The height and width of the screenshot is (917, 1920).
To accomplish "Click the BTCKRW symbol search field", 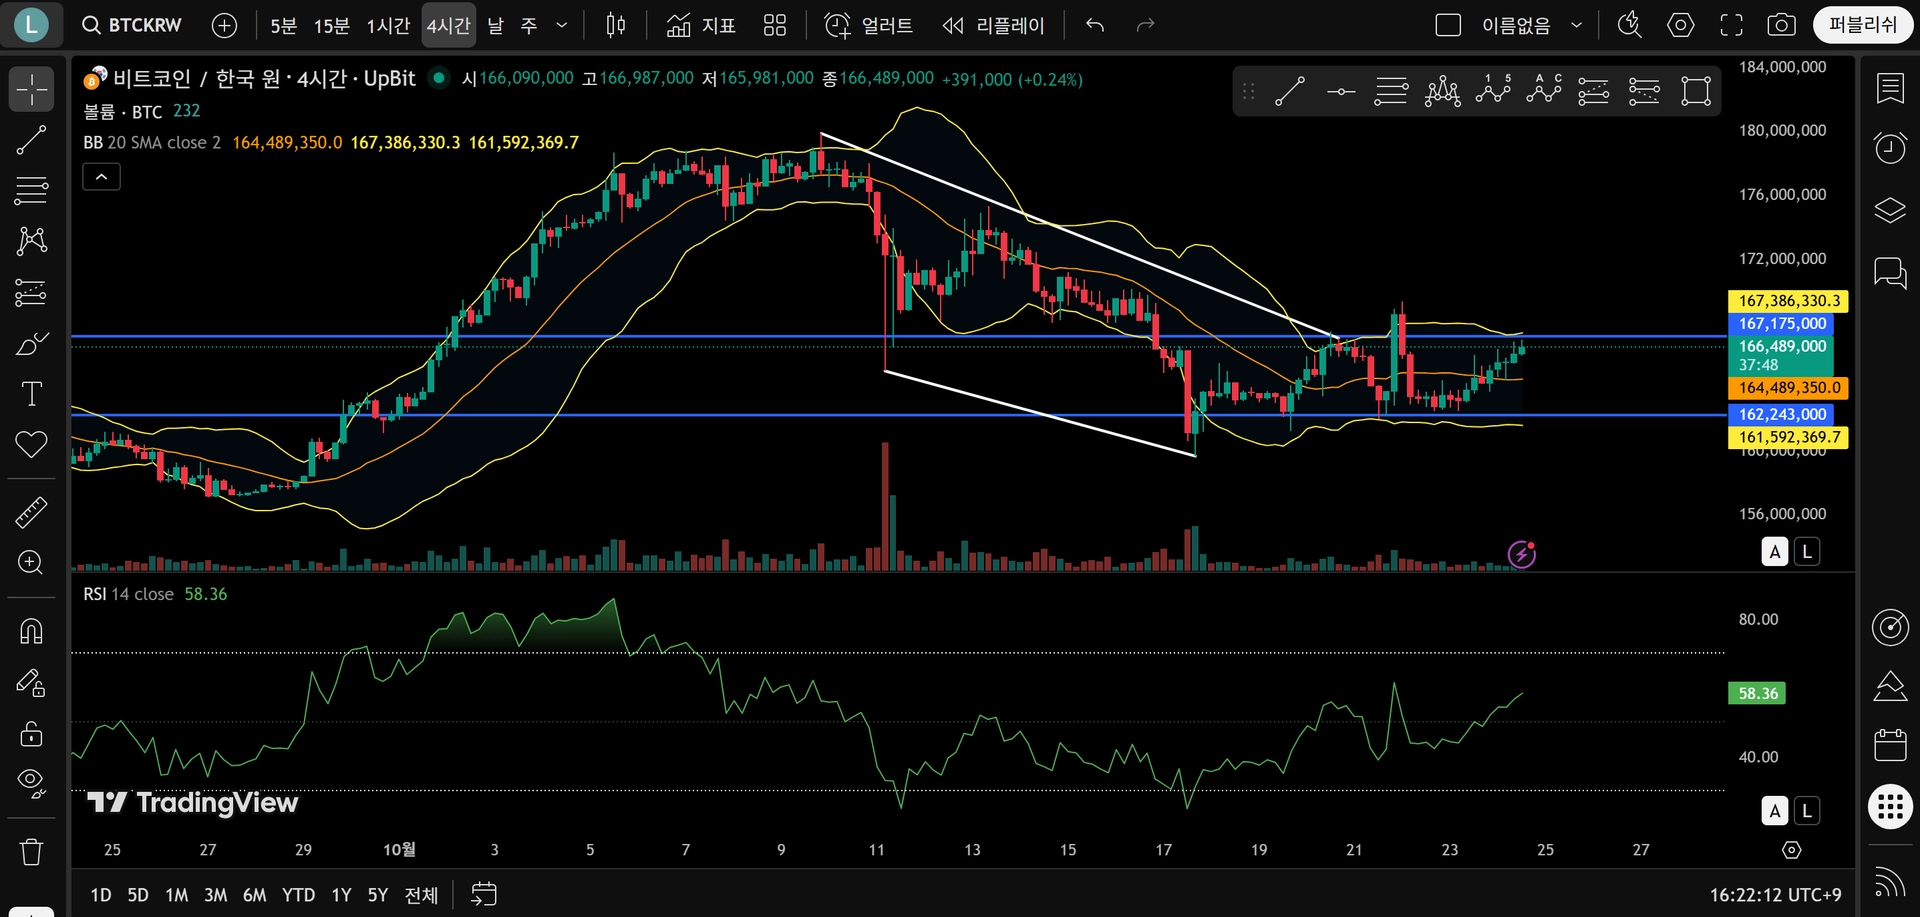I will 132,25.
